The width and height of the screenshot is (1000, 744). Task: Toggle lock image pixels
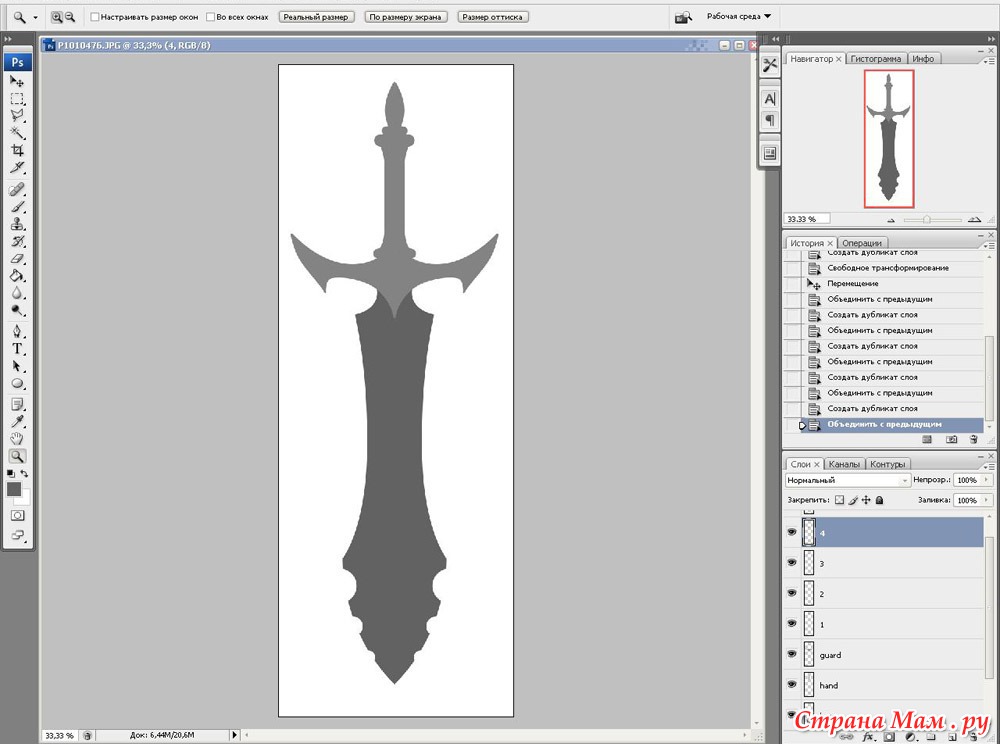point(853,500)
